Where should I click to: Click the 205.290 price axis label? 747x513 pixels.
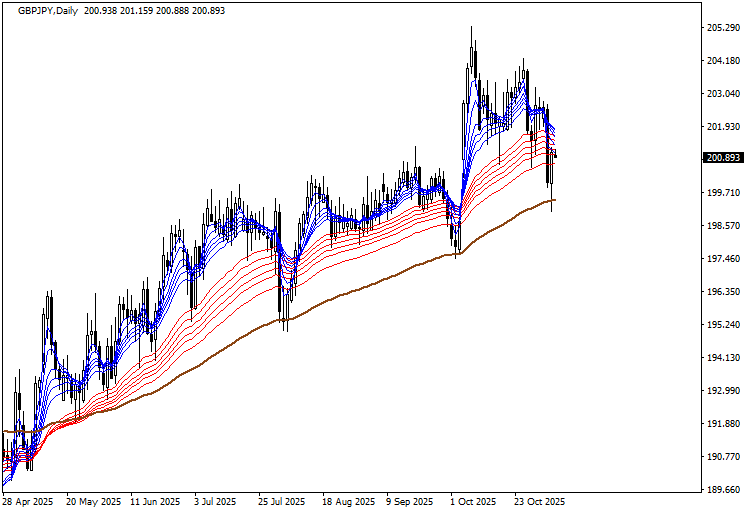tap(722, 28)
